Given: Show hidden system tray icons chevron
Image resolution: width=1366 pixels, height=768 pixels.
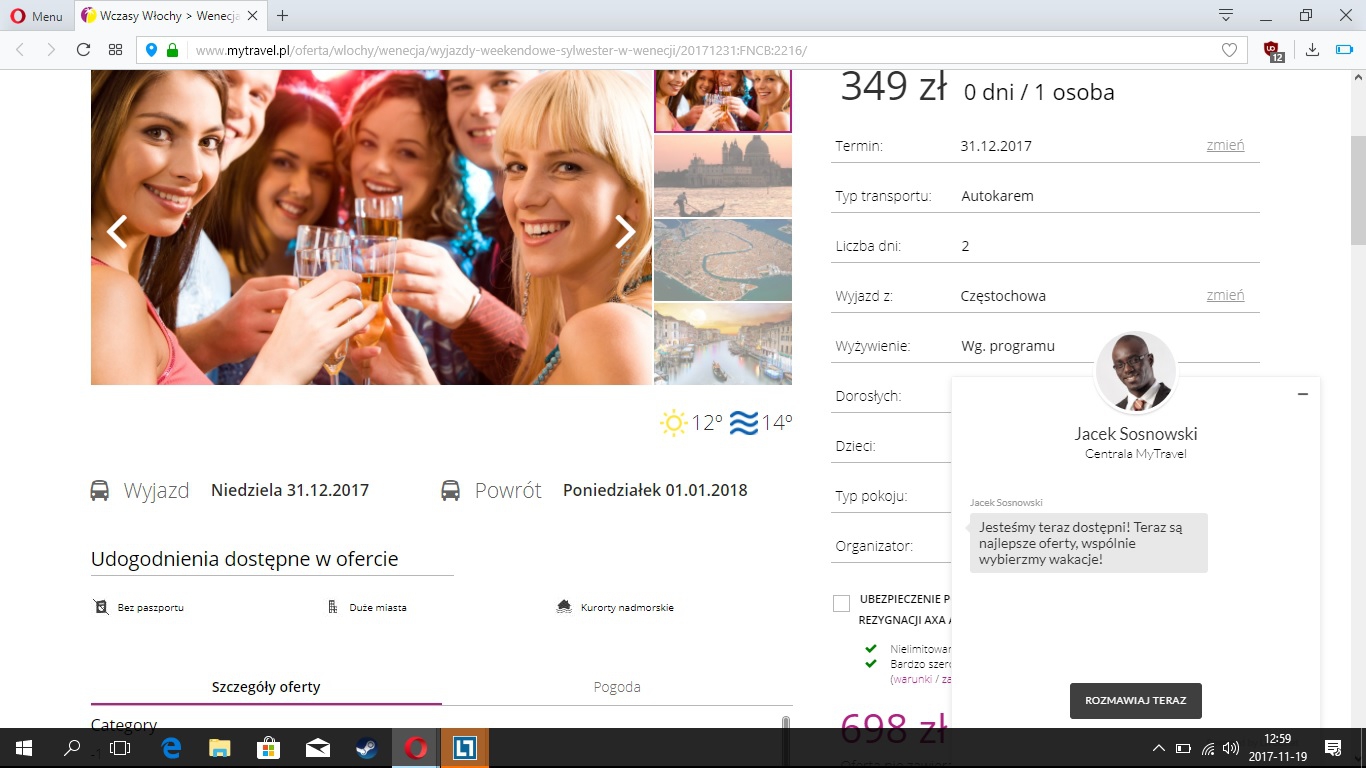Looking at the screenshot, I should [x=1159, y=748].
